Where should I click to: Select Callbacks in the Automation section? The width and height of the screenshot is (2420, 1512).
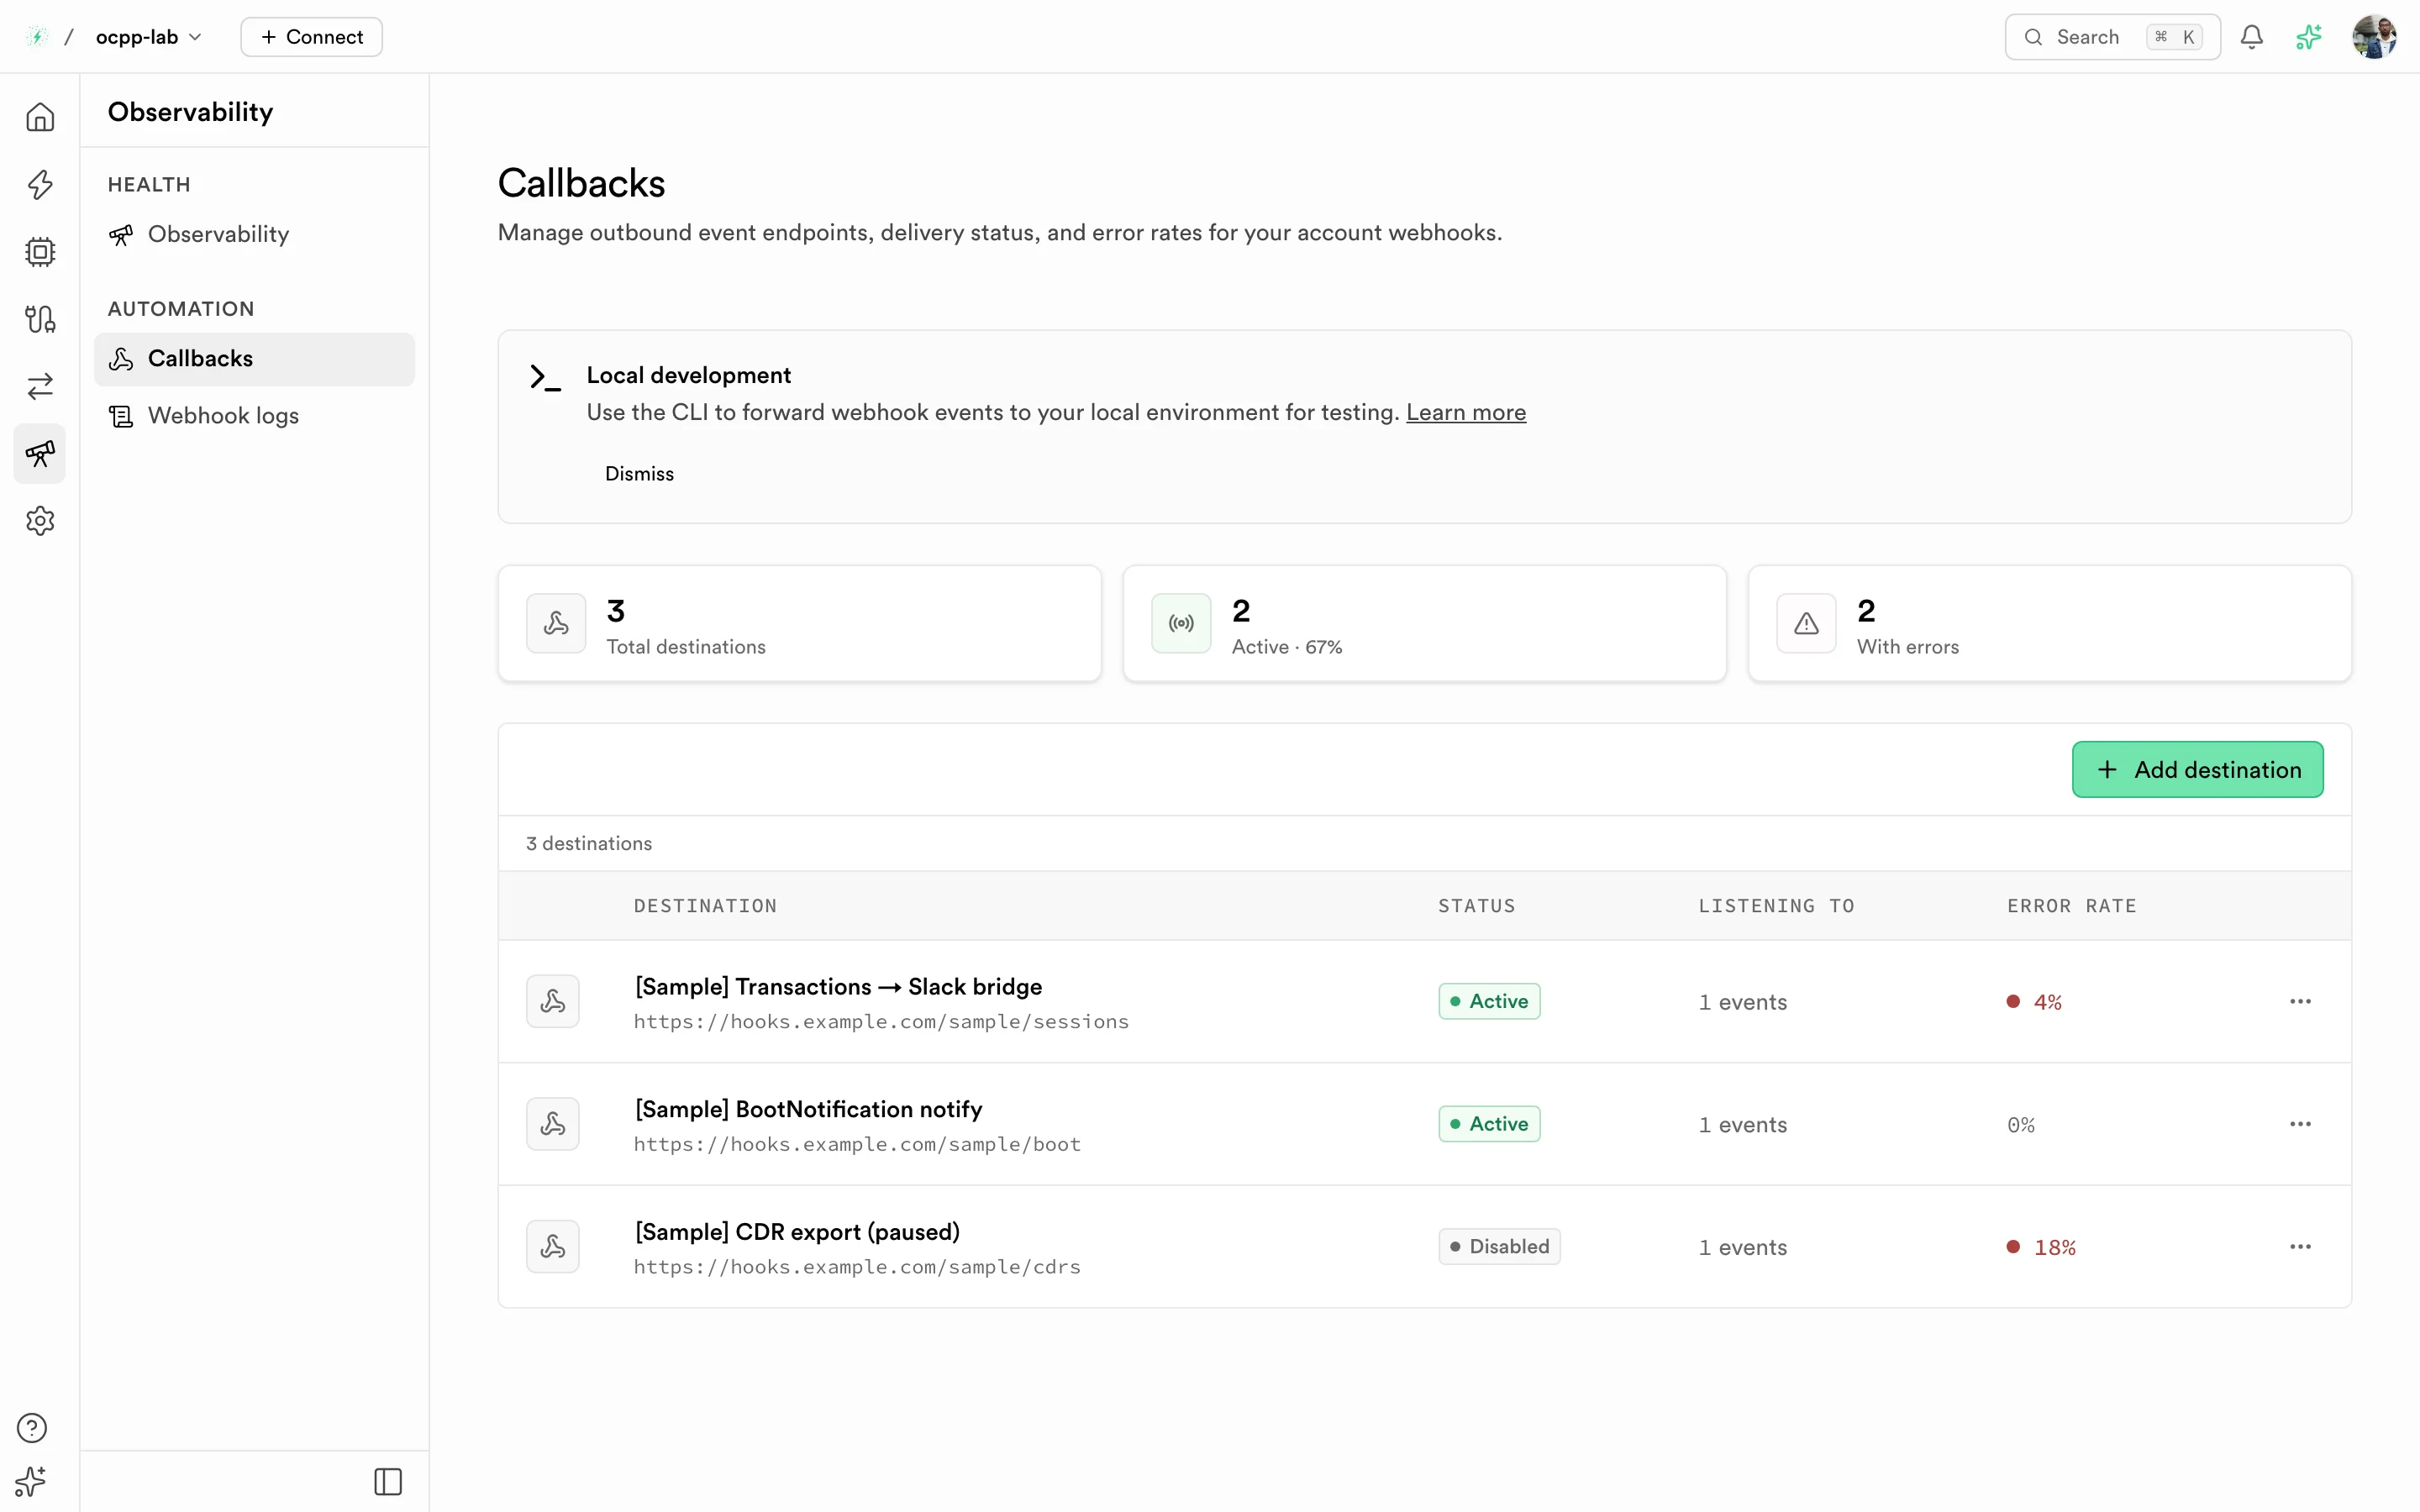click(254, 359)
